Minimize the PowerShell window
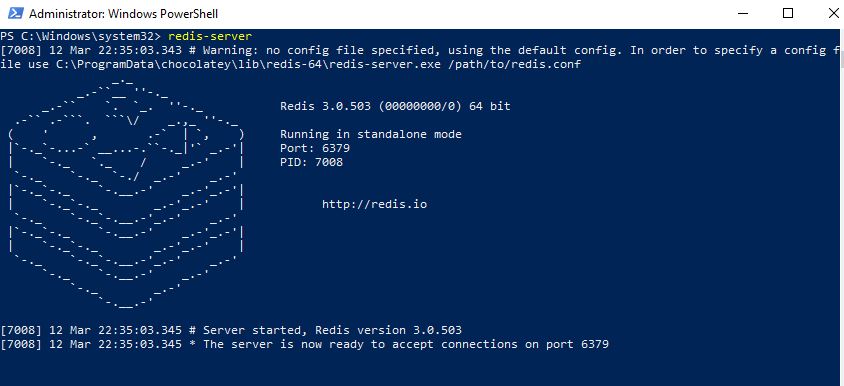 click(x=744, y=13)
